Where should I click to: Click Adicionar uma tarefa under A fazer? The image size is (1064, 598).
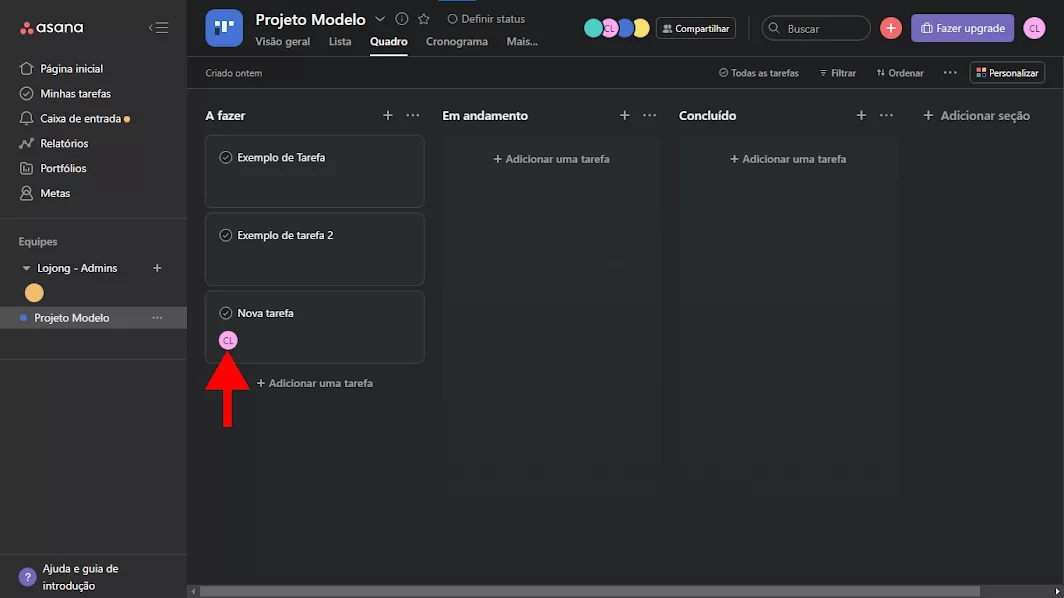pos(315,383)
